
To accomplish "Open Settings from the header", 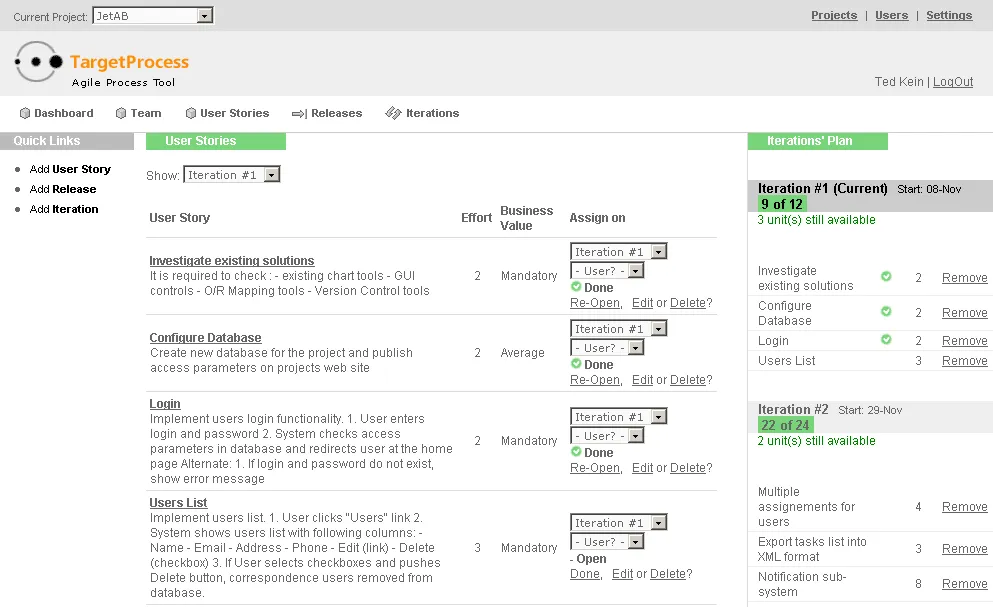I will 949,15.
